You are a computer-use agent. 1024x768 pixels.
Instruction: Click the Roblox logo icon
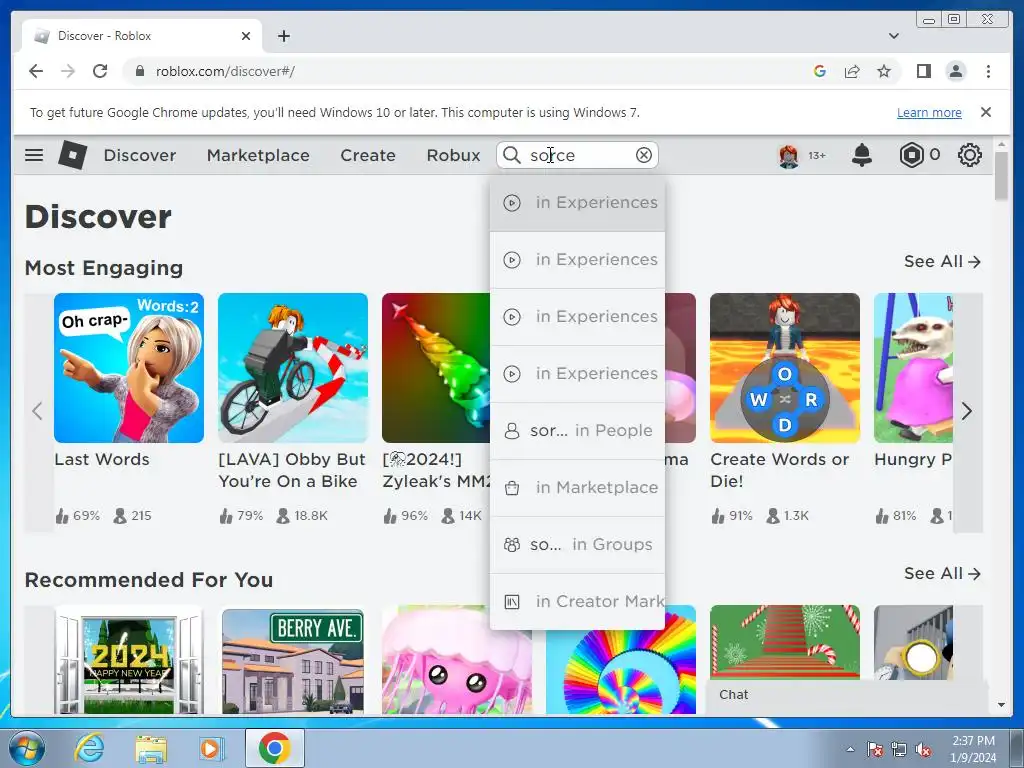72,155
